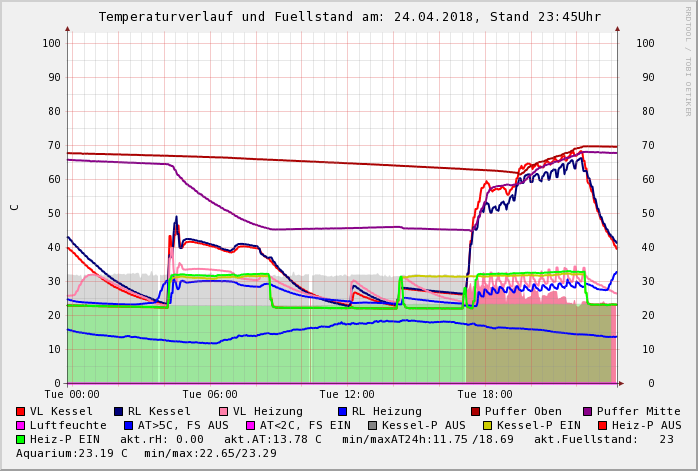Select the Tue 12:00 time axis label
The width and height of the screenshot is (698, 471).
[x=346, y=394]
